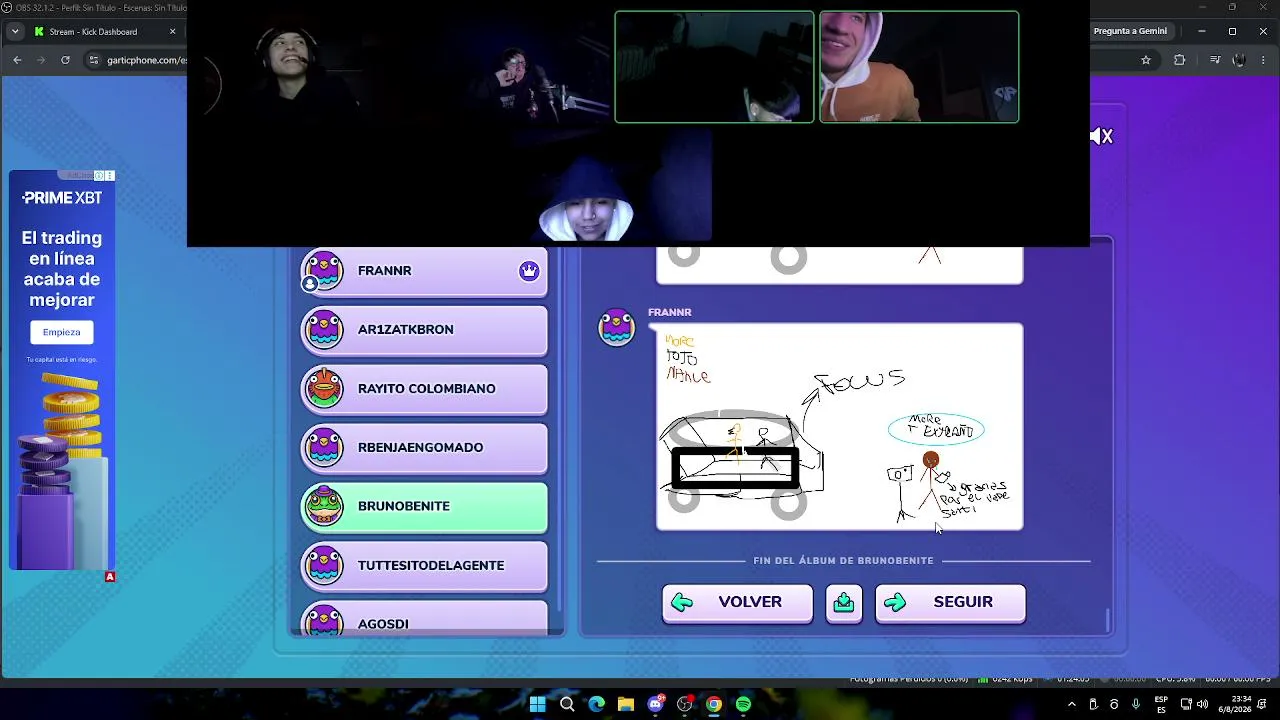1280x720 pixels.
Task: Select player FRANNR in the list
Action: (424, 271)
